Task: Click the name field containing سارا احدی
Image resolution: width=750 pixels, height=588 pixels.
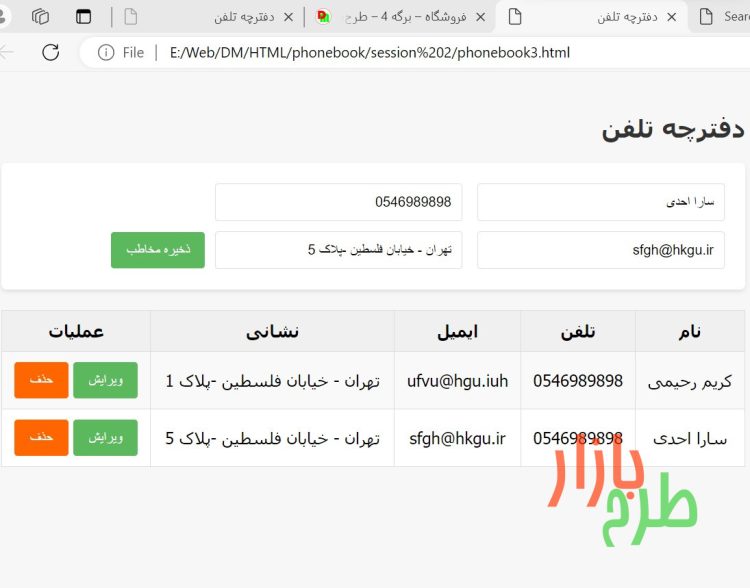Action: tap(600, 202)
